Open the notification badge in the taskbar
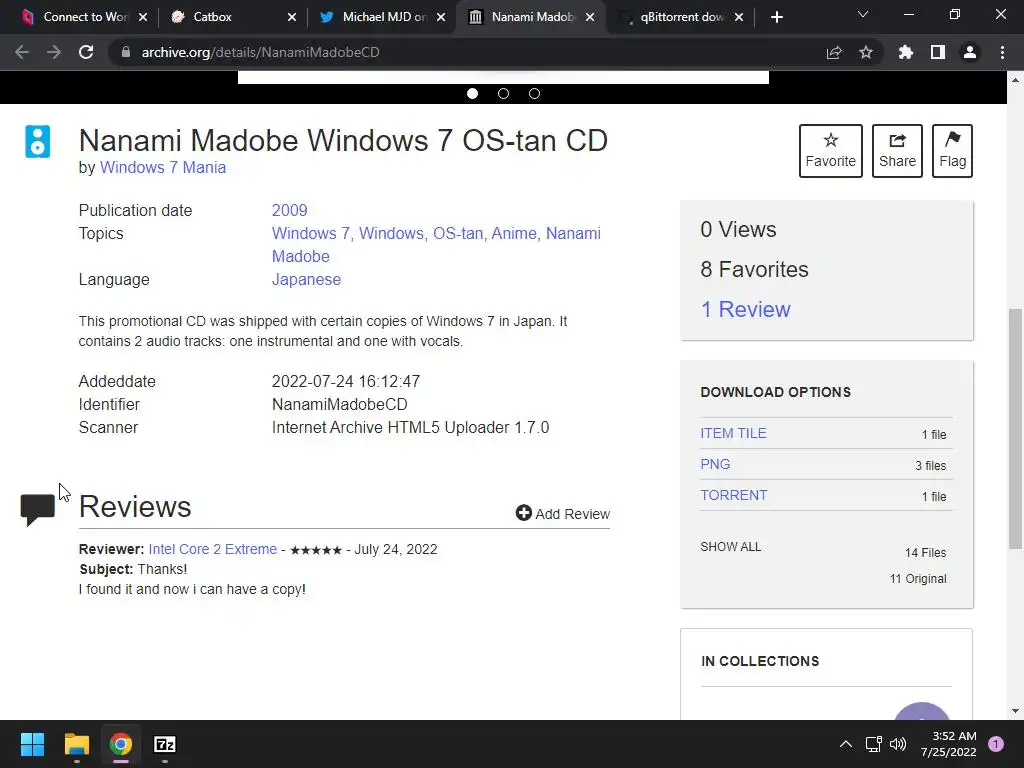The image size is (1024, 768). pos(996,744)
